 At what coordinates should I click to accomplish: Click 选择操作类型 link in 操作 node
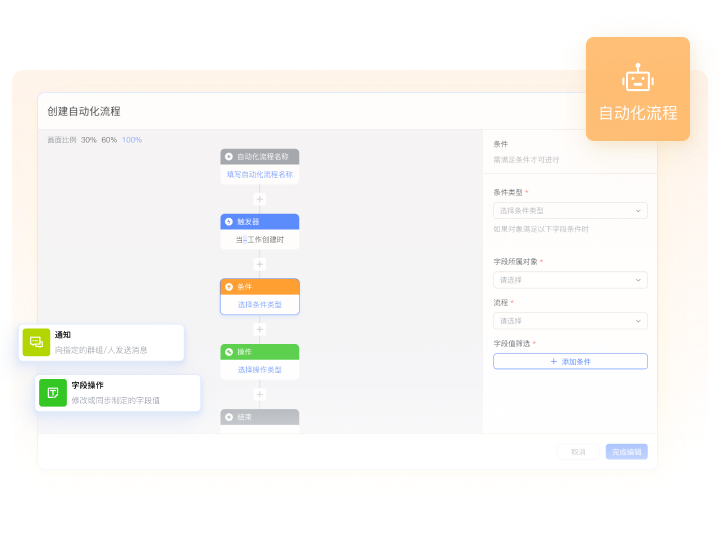[260, 370]
